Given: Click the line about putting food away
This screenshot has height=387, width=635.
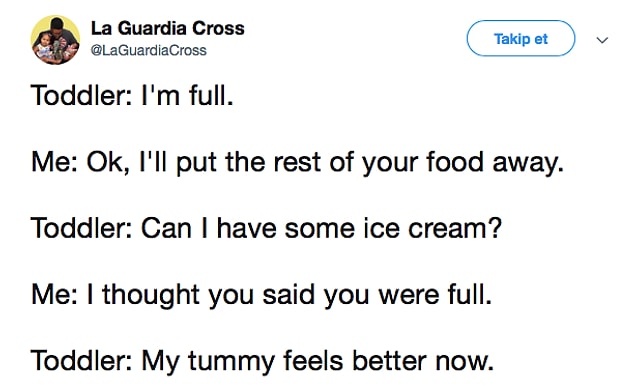Looking at the screenshot, I should point(298,163).
